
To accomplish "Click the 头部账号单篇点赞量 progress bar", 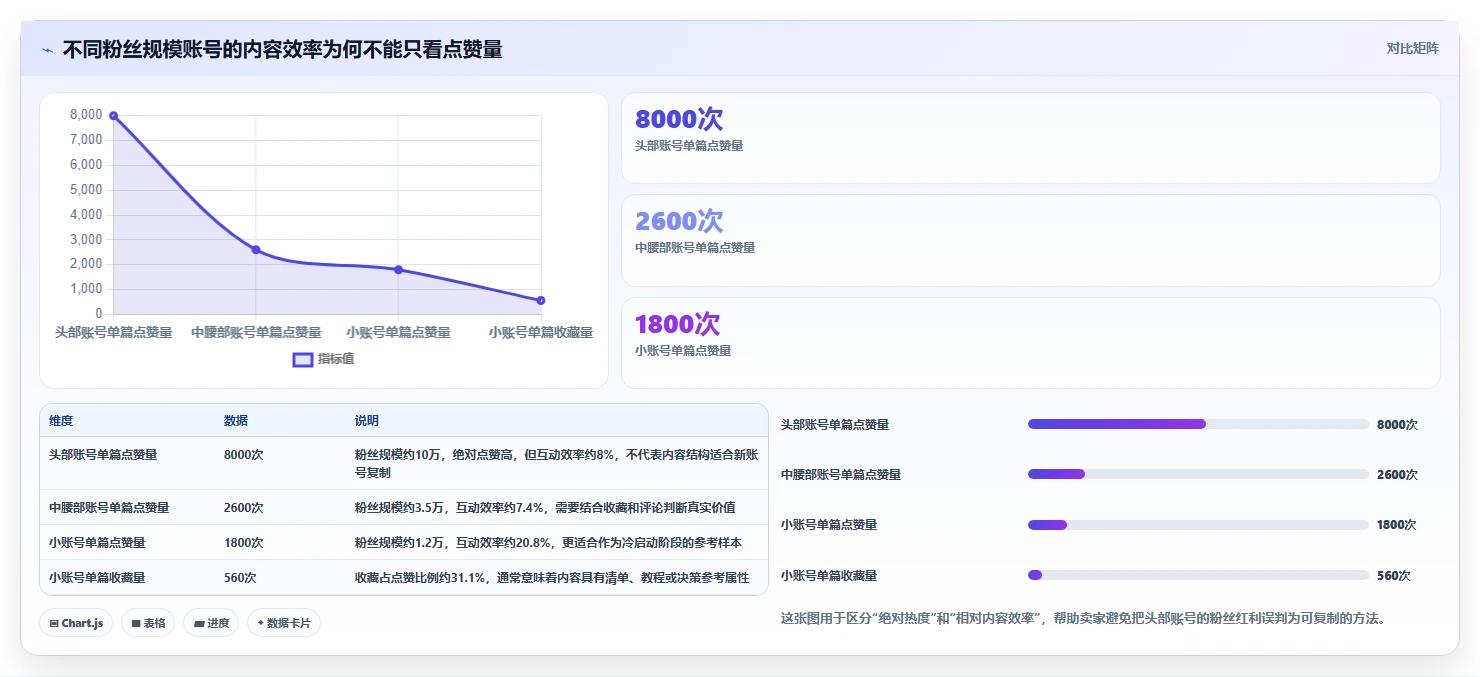I will click(1198, 424).
